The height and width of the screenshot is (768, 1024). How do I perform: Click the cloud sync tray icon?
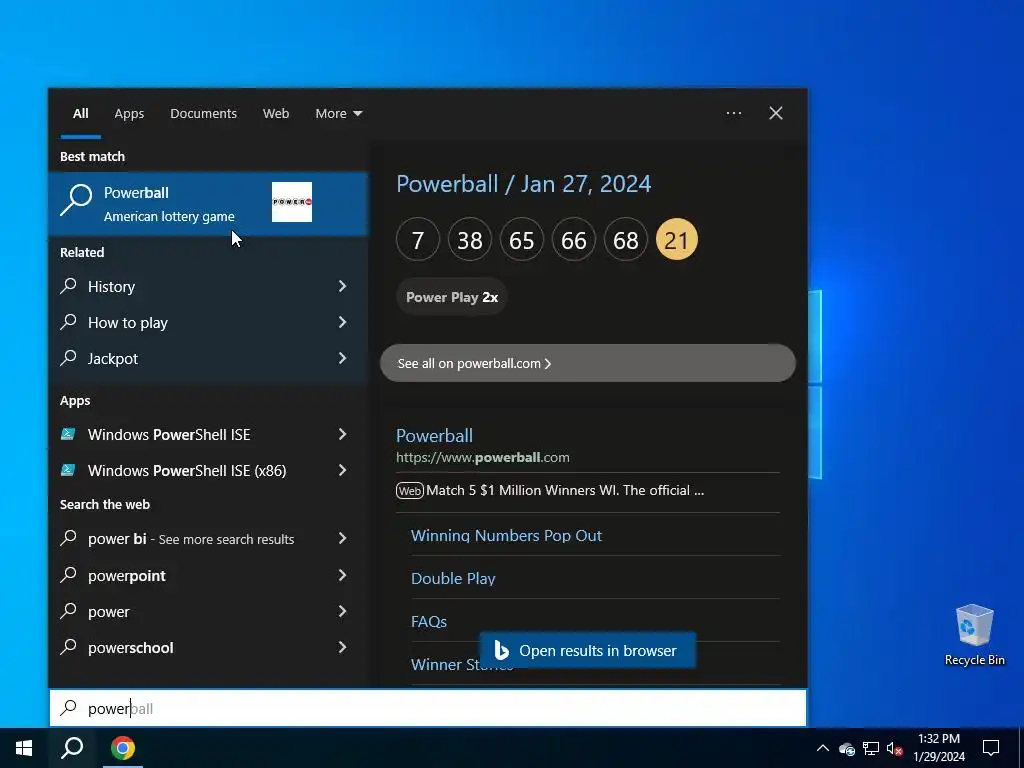coord(847,749)
